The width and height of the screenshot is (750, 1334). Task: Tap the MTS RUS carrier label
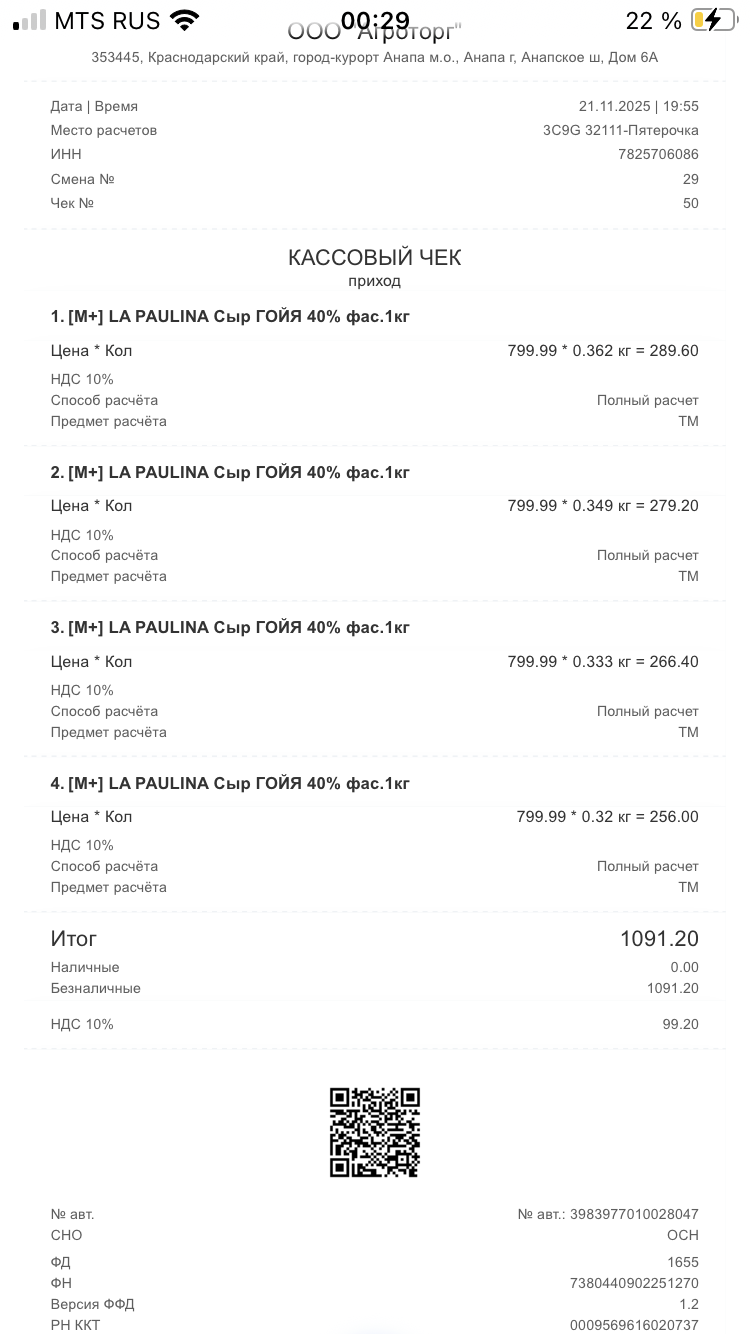[107, 20]
